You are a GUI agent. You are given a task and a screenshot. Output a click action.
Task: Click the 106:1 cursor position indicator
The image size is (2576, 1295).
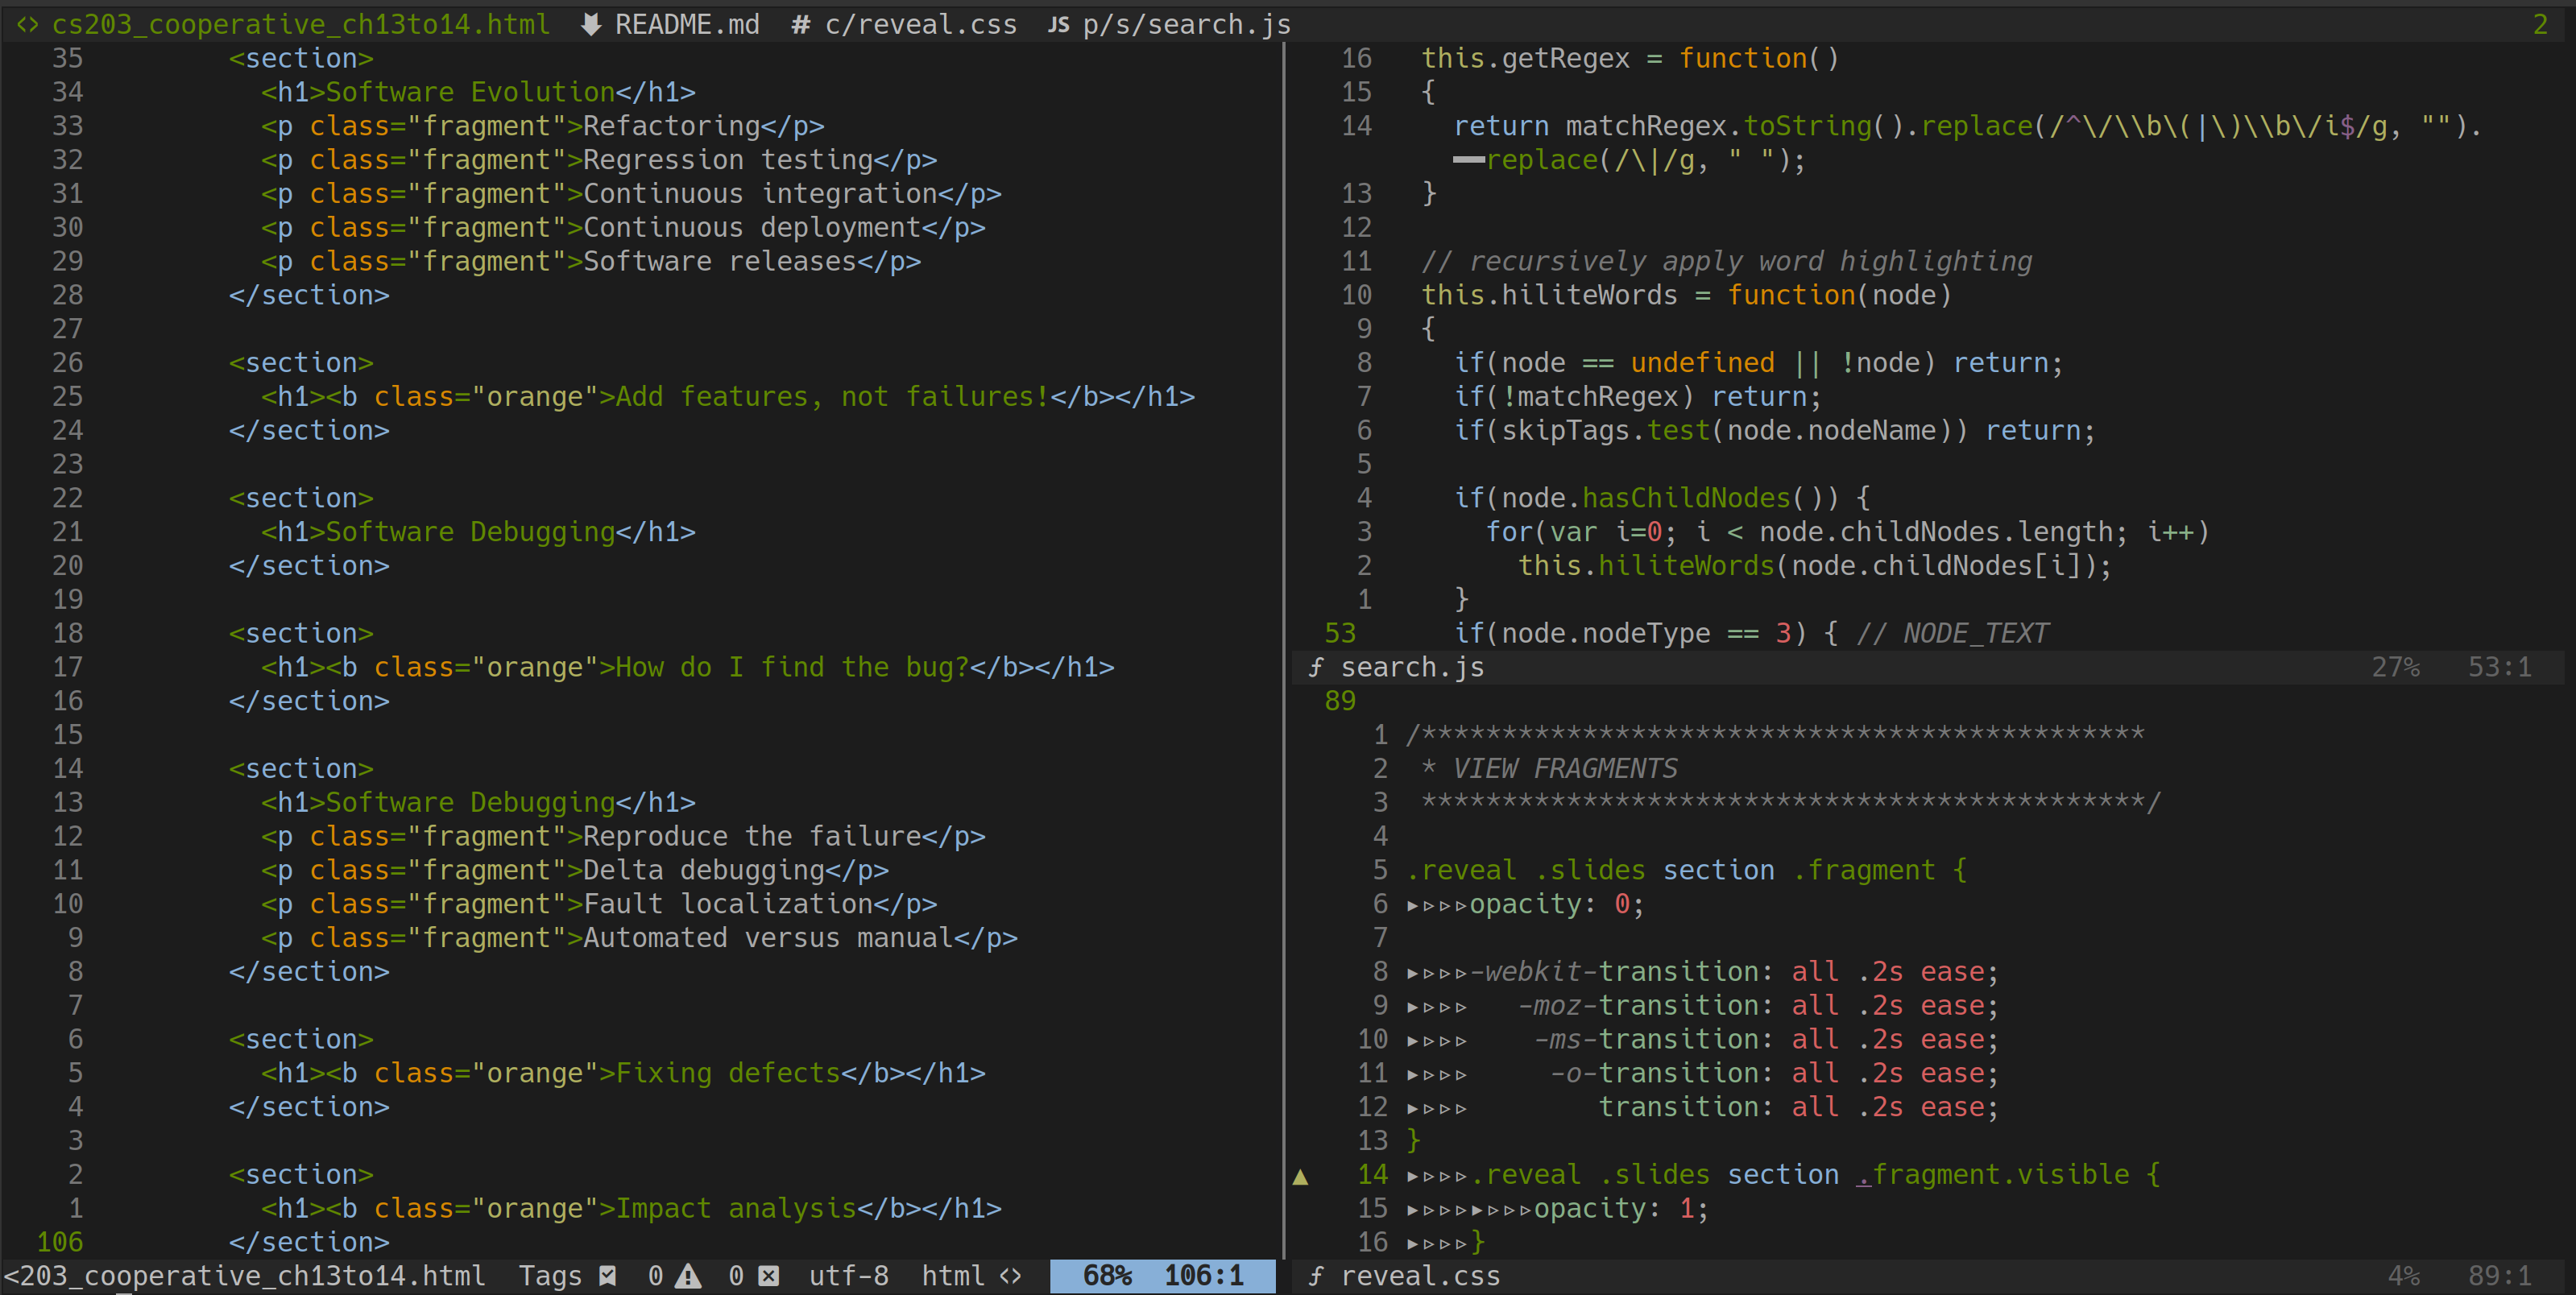pos(1203,1276)
